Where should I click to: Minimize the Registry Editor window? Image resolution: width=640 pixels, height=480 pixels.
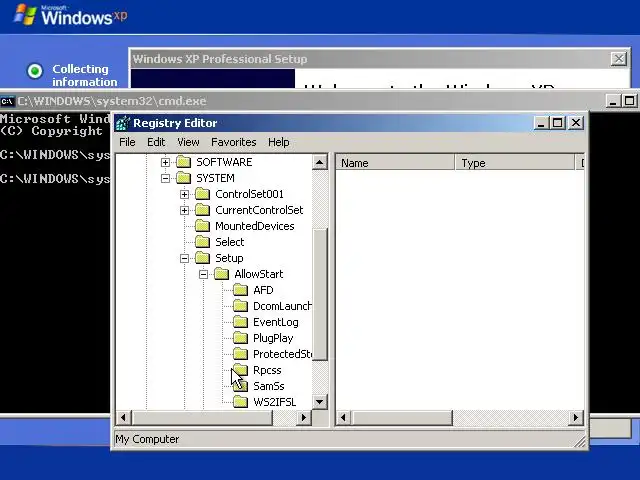(541, 123)
